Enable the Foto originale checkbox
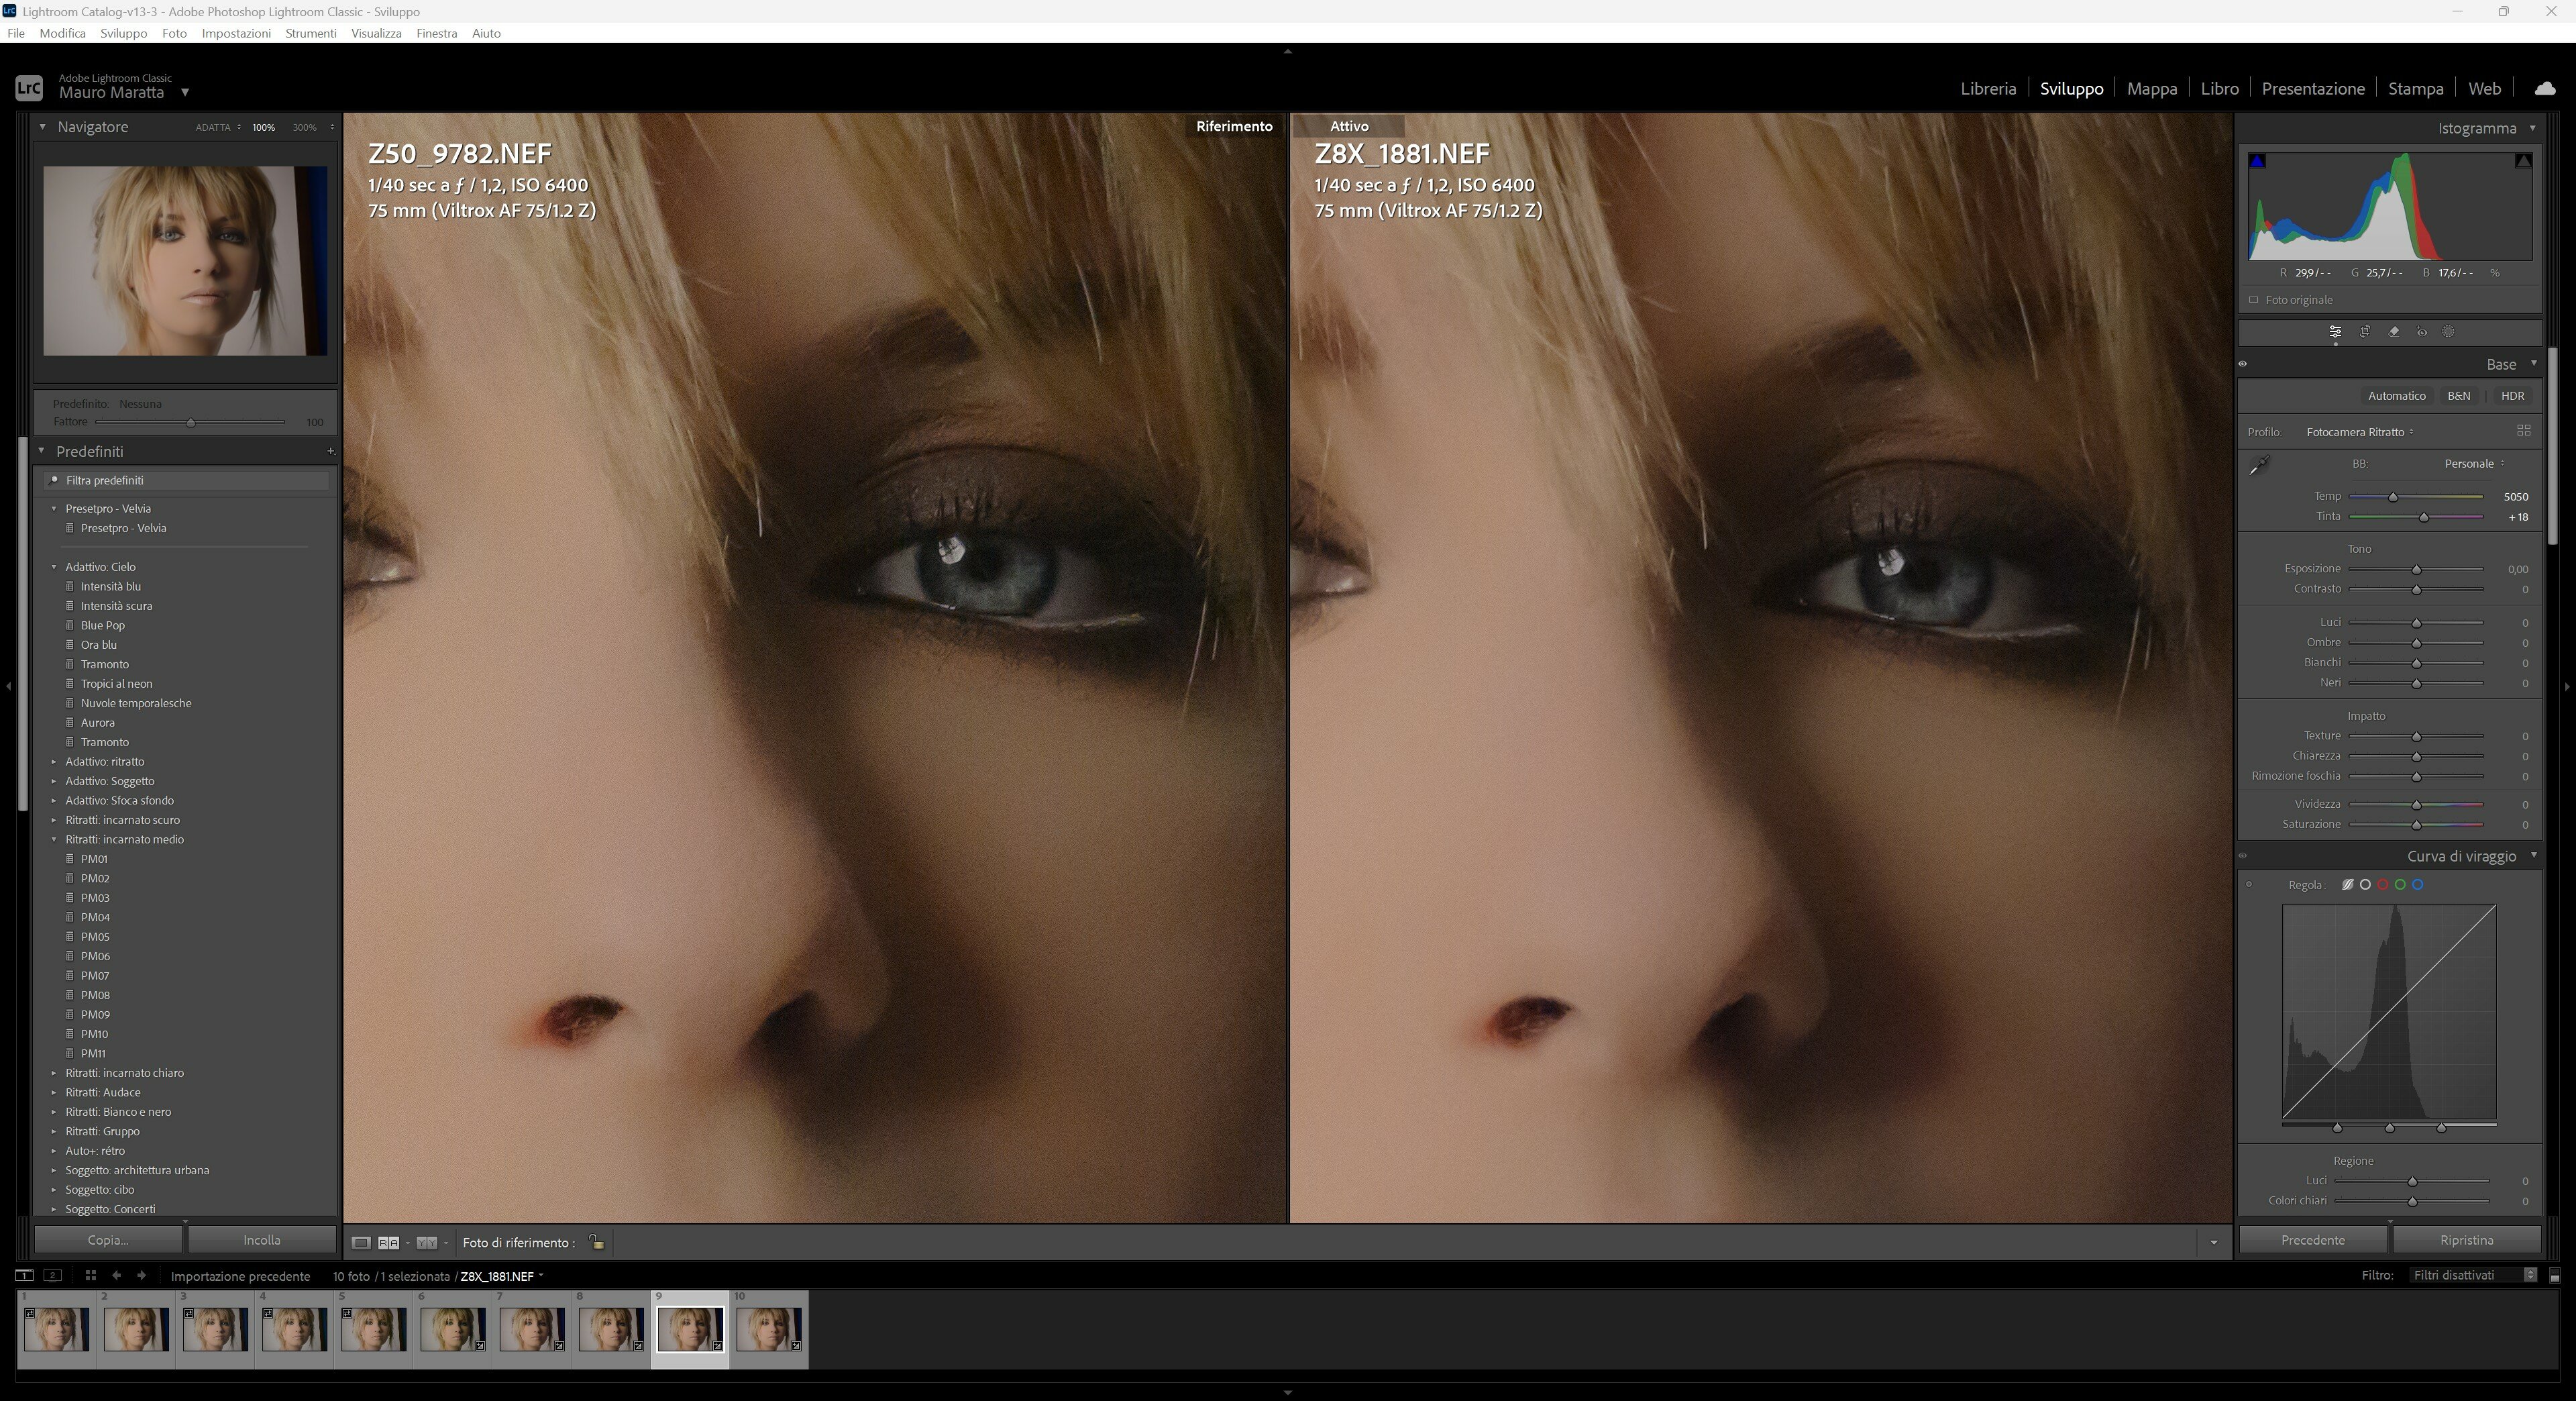This screenshot has width=2576, height=1401. (x=2254, y=300)
